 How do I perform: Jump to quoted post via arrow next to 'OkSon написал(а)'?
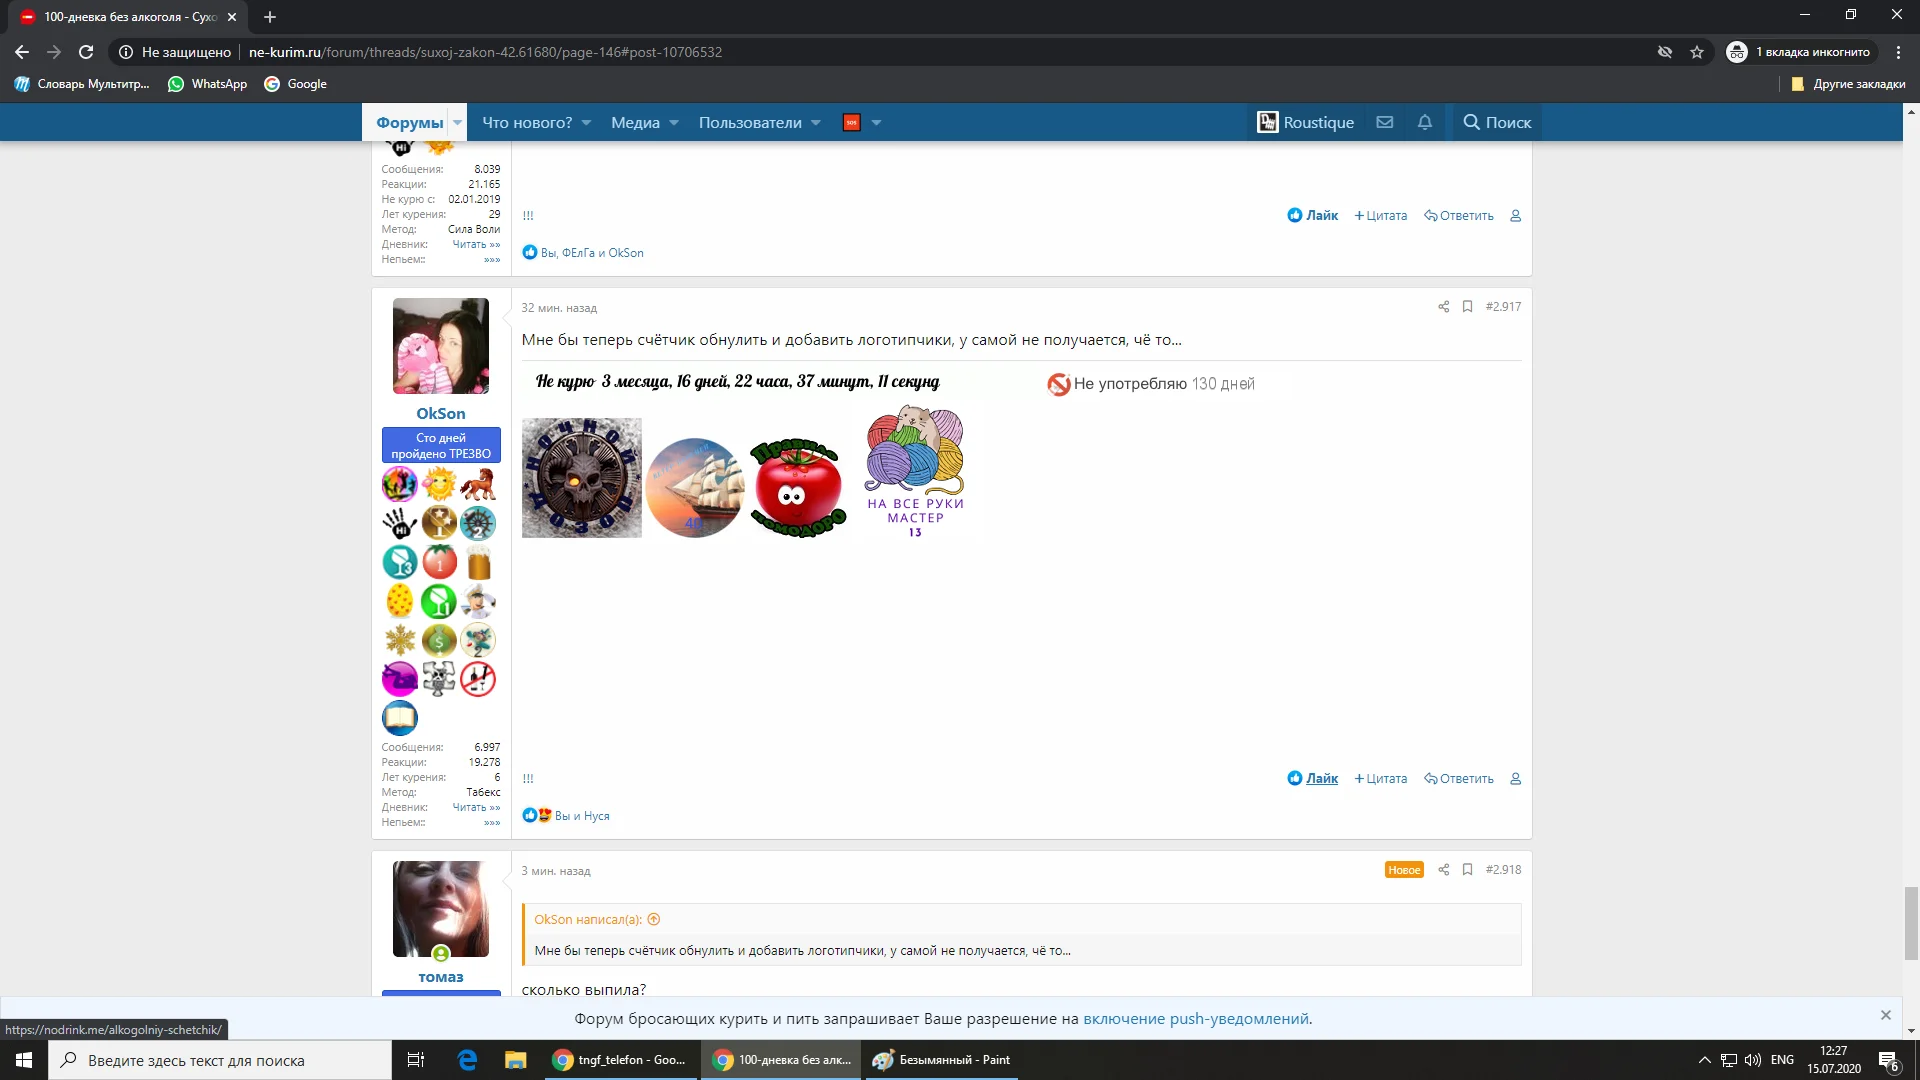coord(654,920)
